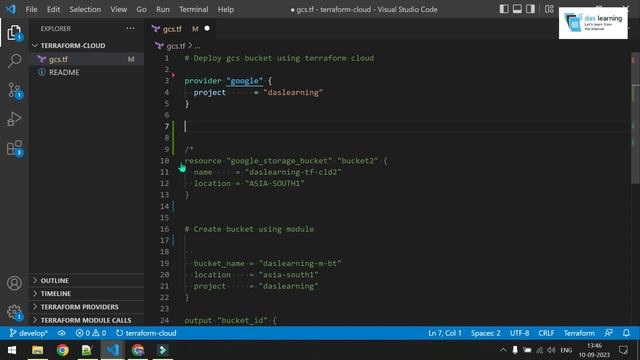This screenshot has height=360, width=640.
Task: Open errors and warnings count in status bar
Action: tap(91, 333)
